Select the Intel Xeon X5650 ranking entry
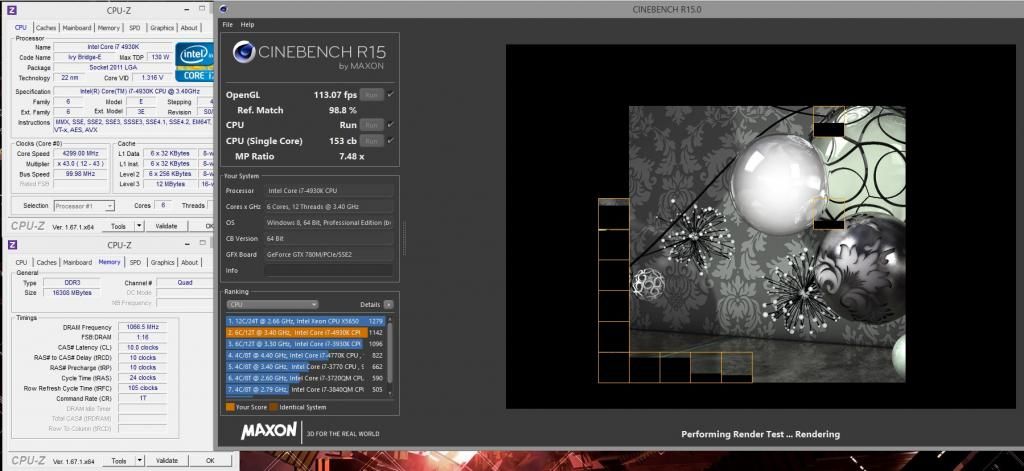The image size is (1024, 471). point(307,321)
